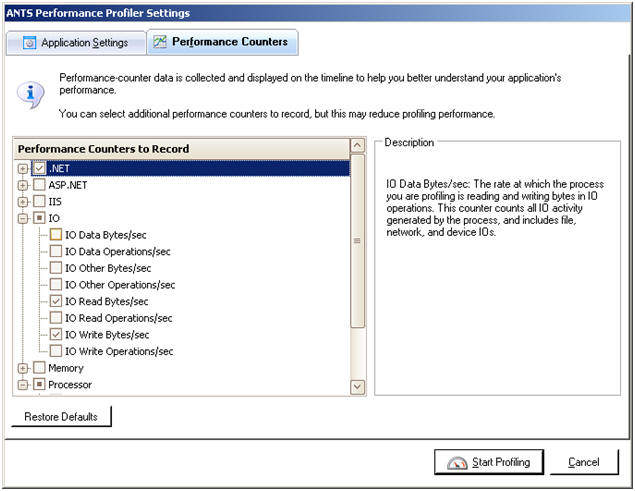The image size is (635, 491).
Task: Check IO Data Bytes/sec checkbox
Action: point(56,235)
